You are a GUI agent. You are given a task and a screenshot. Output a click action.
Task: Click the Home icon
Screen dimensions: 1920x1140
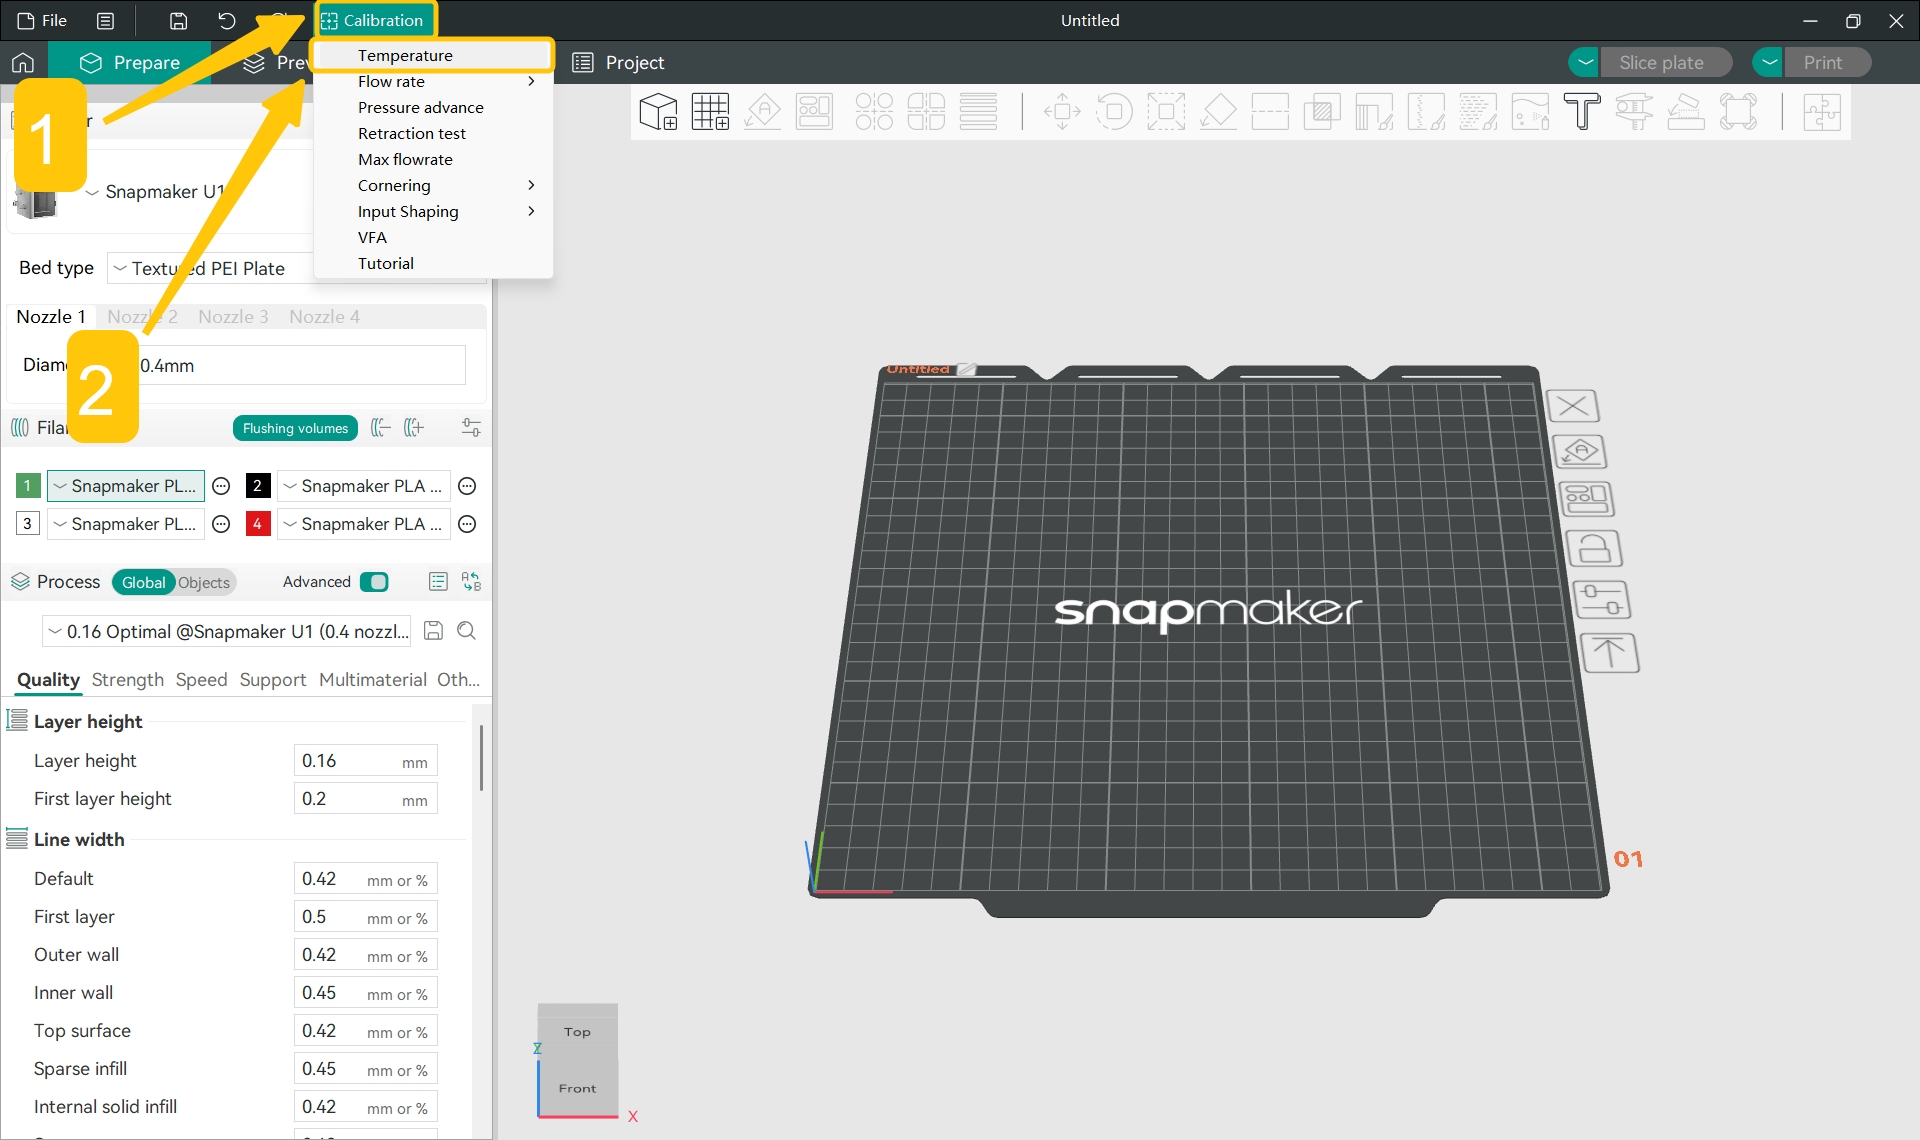coord(23,63)
